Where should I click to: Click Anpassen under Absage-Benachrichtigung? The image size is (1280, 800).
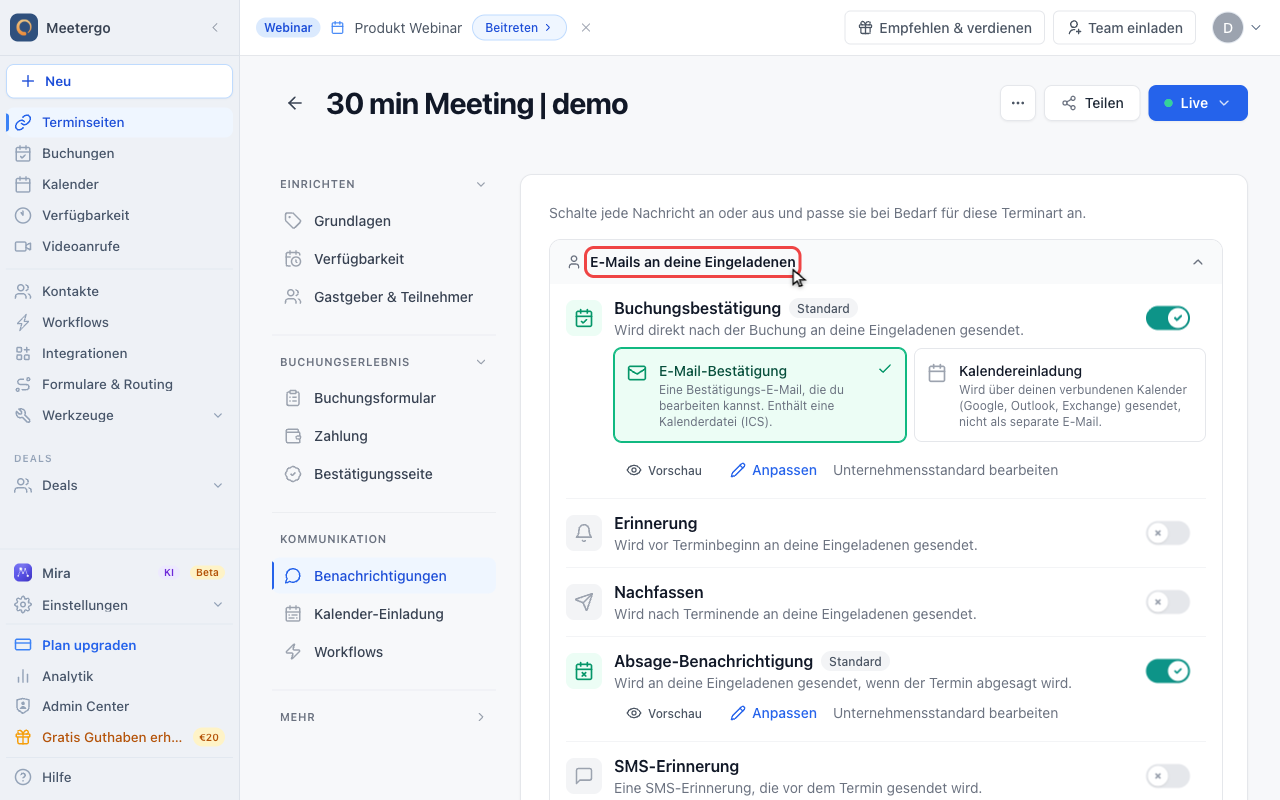pyautogui.click(x=774, y=713)
